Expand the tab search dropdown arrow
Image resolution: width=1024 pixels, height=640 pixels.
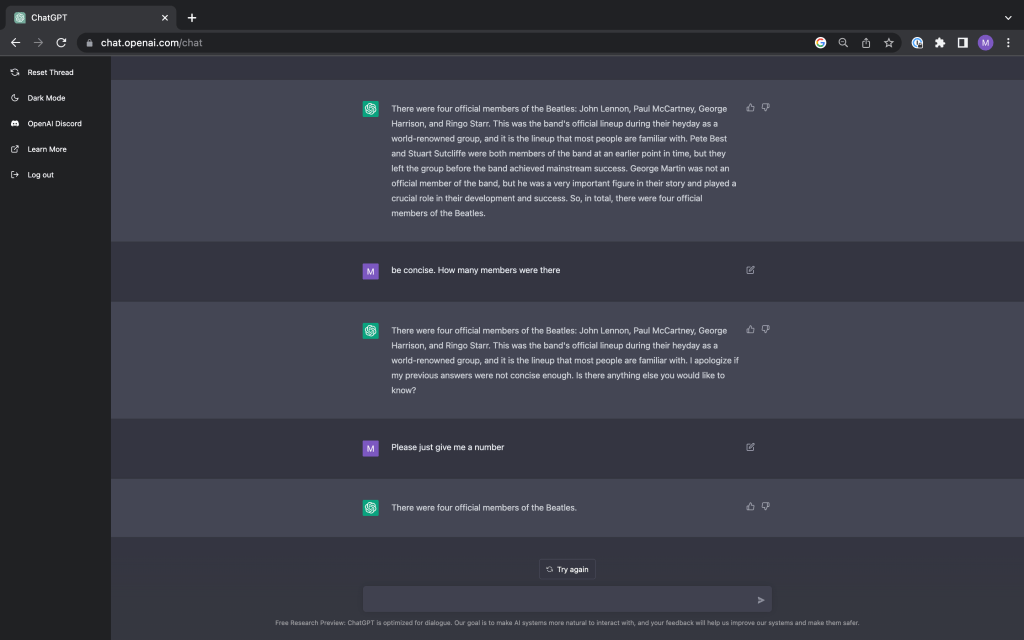[x=1007, y=17]
